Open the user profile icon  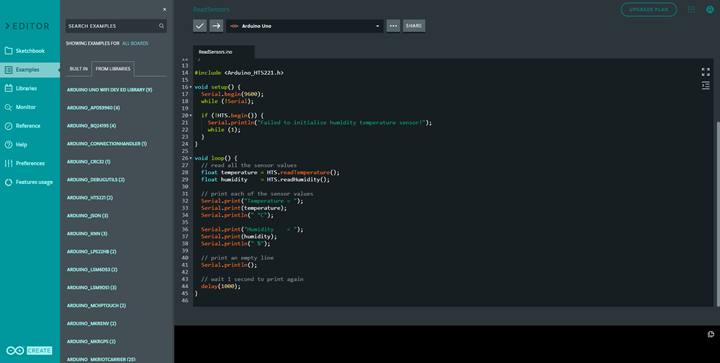709,9
